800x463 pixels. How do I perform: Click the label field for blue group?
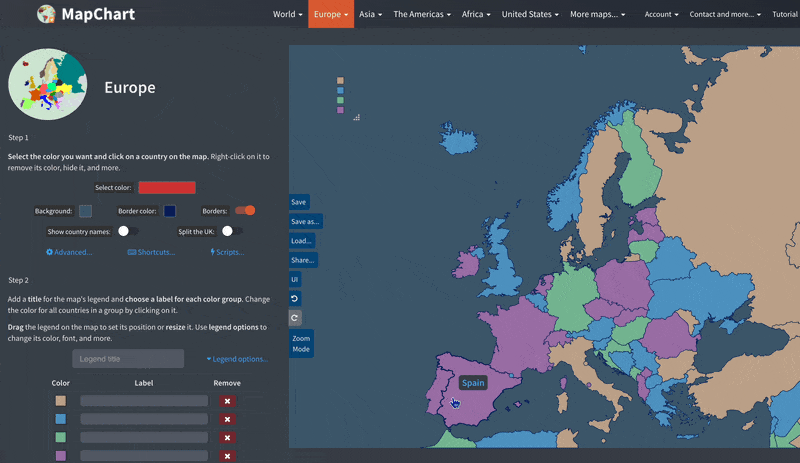[x=144, y=419]
